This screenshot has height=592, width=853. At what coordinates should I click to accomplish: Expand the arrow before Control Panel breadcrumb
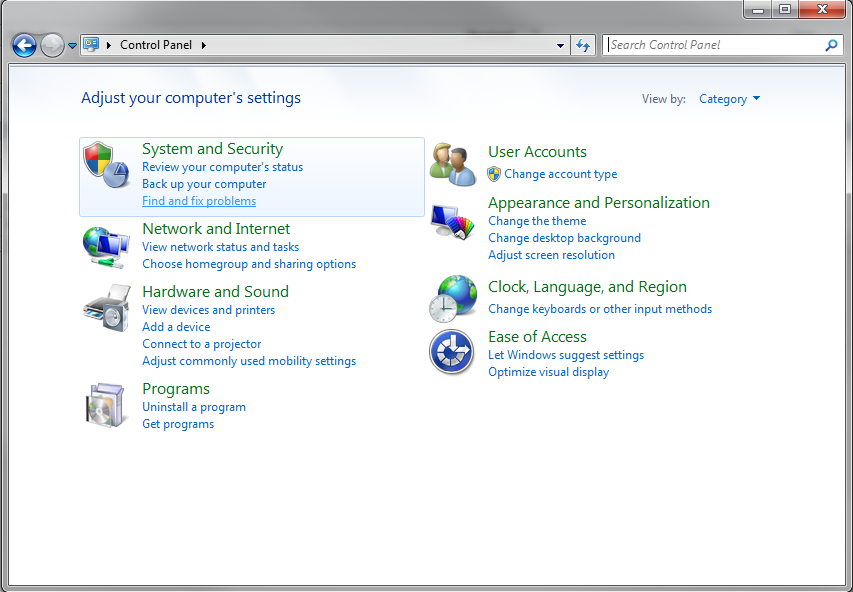point(109,45)
